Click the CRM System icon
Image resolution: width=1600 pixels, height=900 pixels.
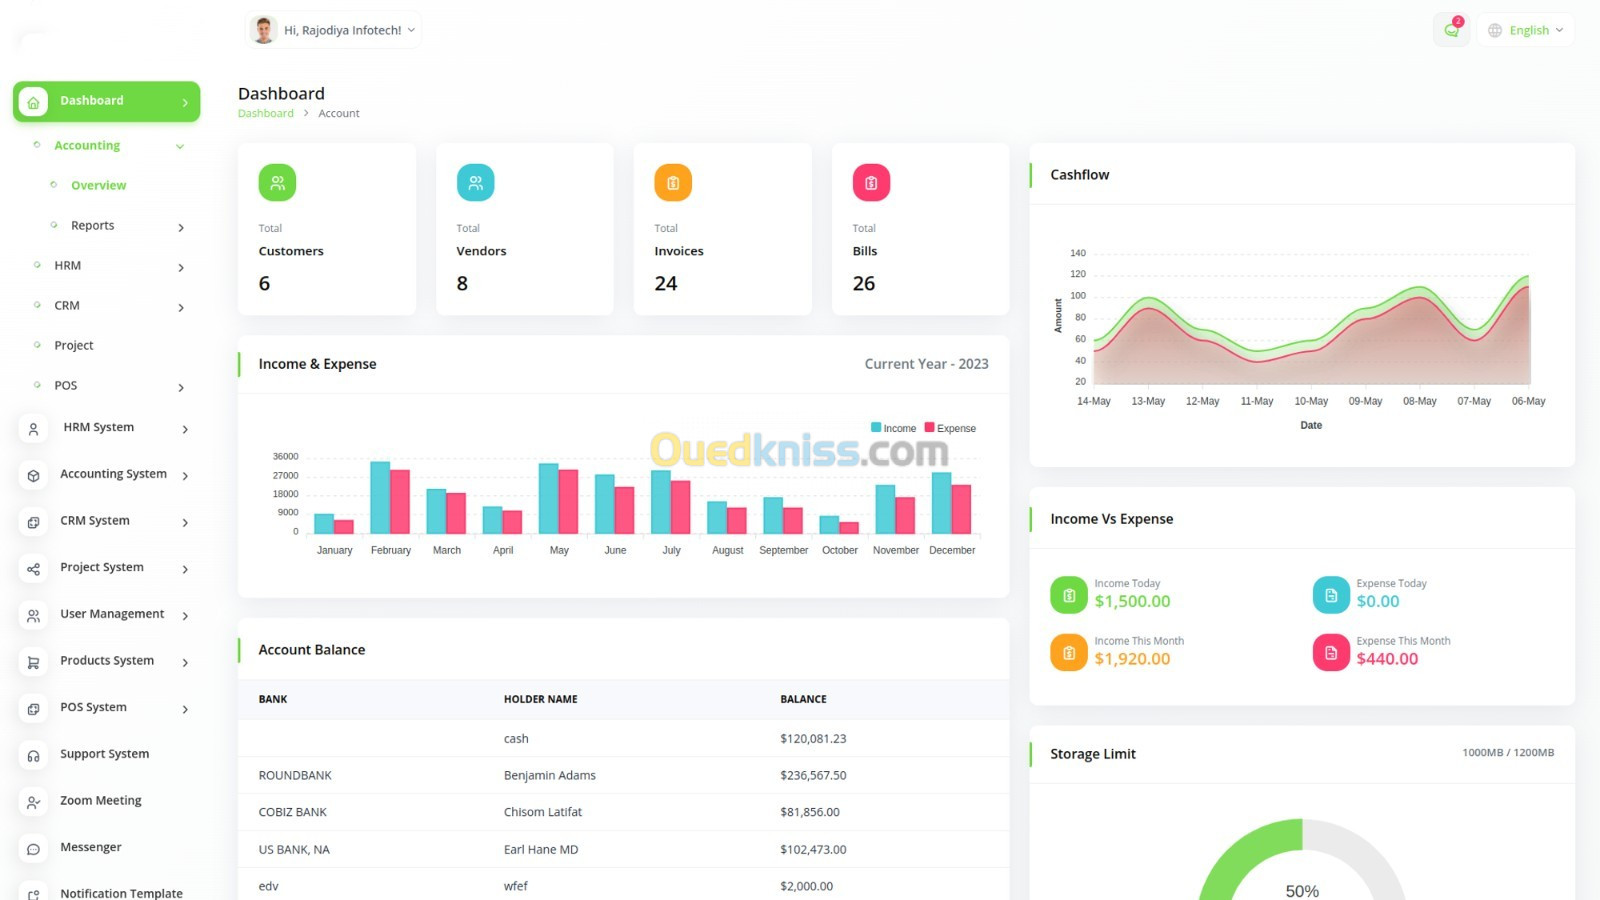point(33,522)
